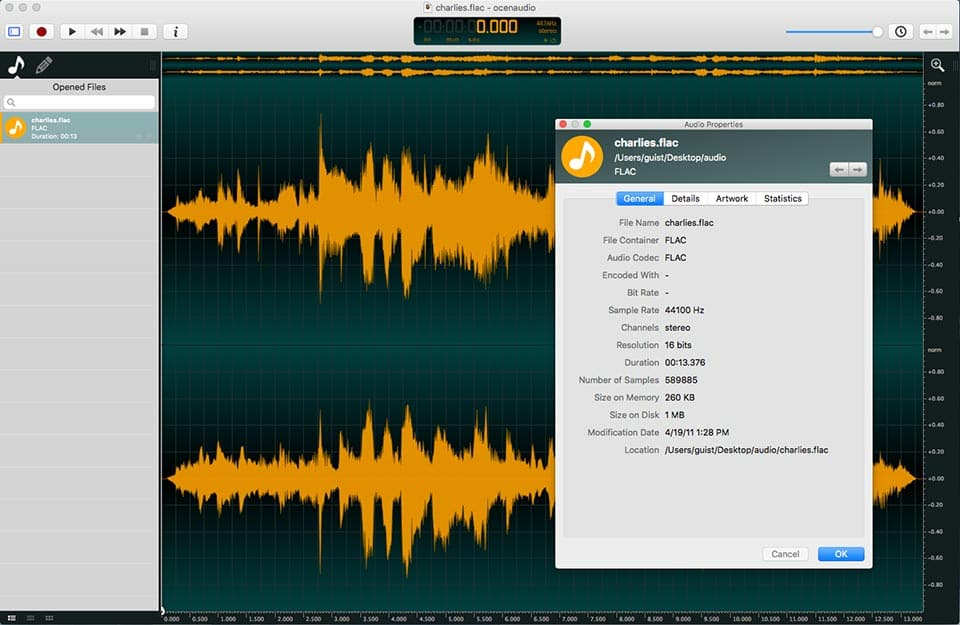Screen dimensions: 960x625
Task: Click the zoom magnifier icon on right panel
Action: tap(938, 64)
